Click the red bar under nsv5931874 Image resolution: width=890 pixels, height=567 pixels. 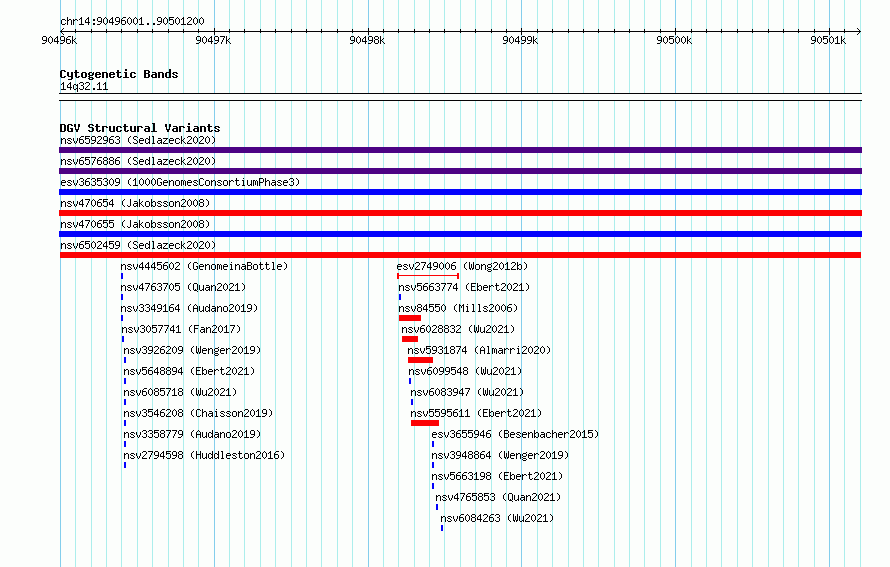click(421, 360)
